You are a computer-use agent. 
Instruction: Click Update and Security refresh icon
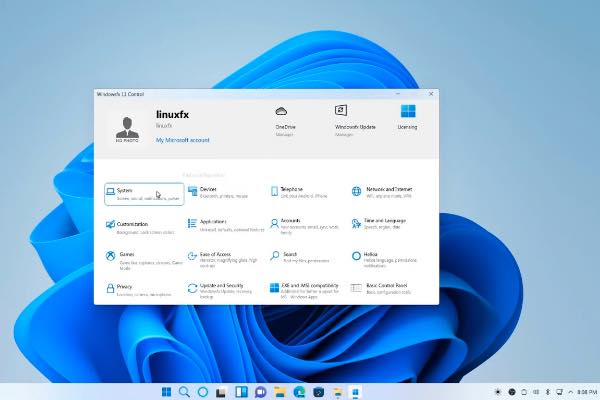pyautogui.click(x=192, y=288)
